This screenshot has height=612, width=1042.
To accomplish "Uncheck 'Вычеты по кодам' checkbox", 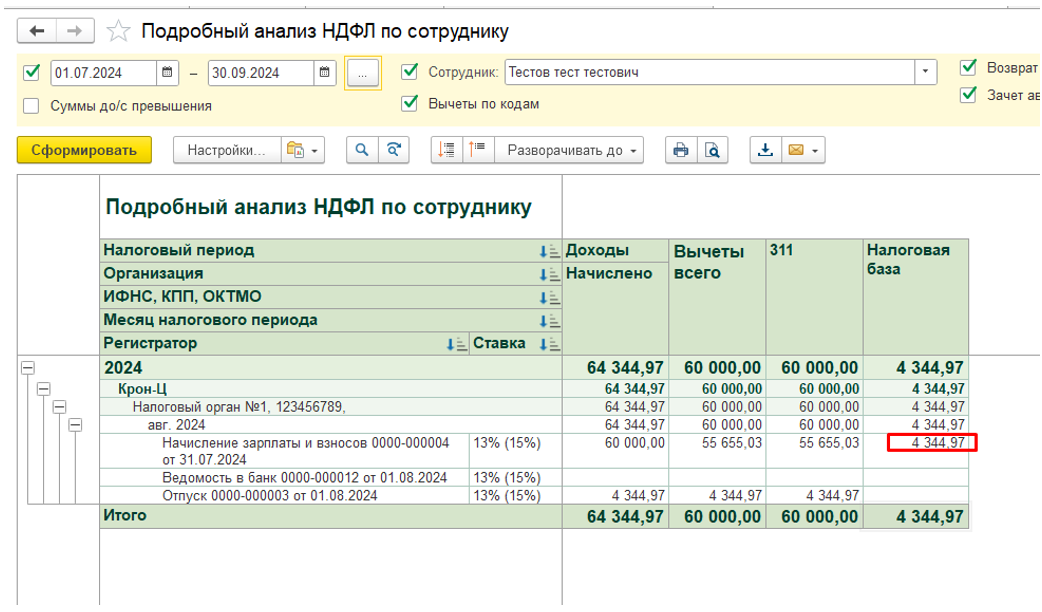I will coord(409,103).
